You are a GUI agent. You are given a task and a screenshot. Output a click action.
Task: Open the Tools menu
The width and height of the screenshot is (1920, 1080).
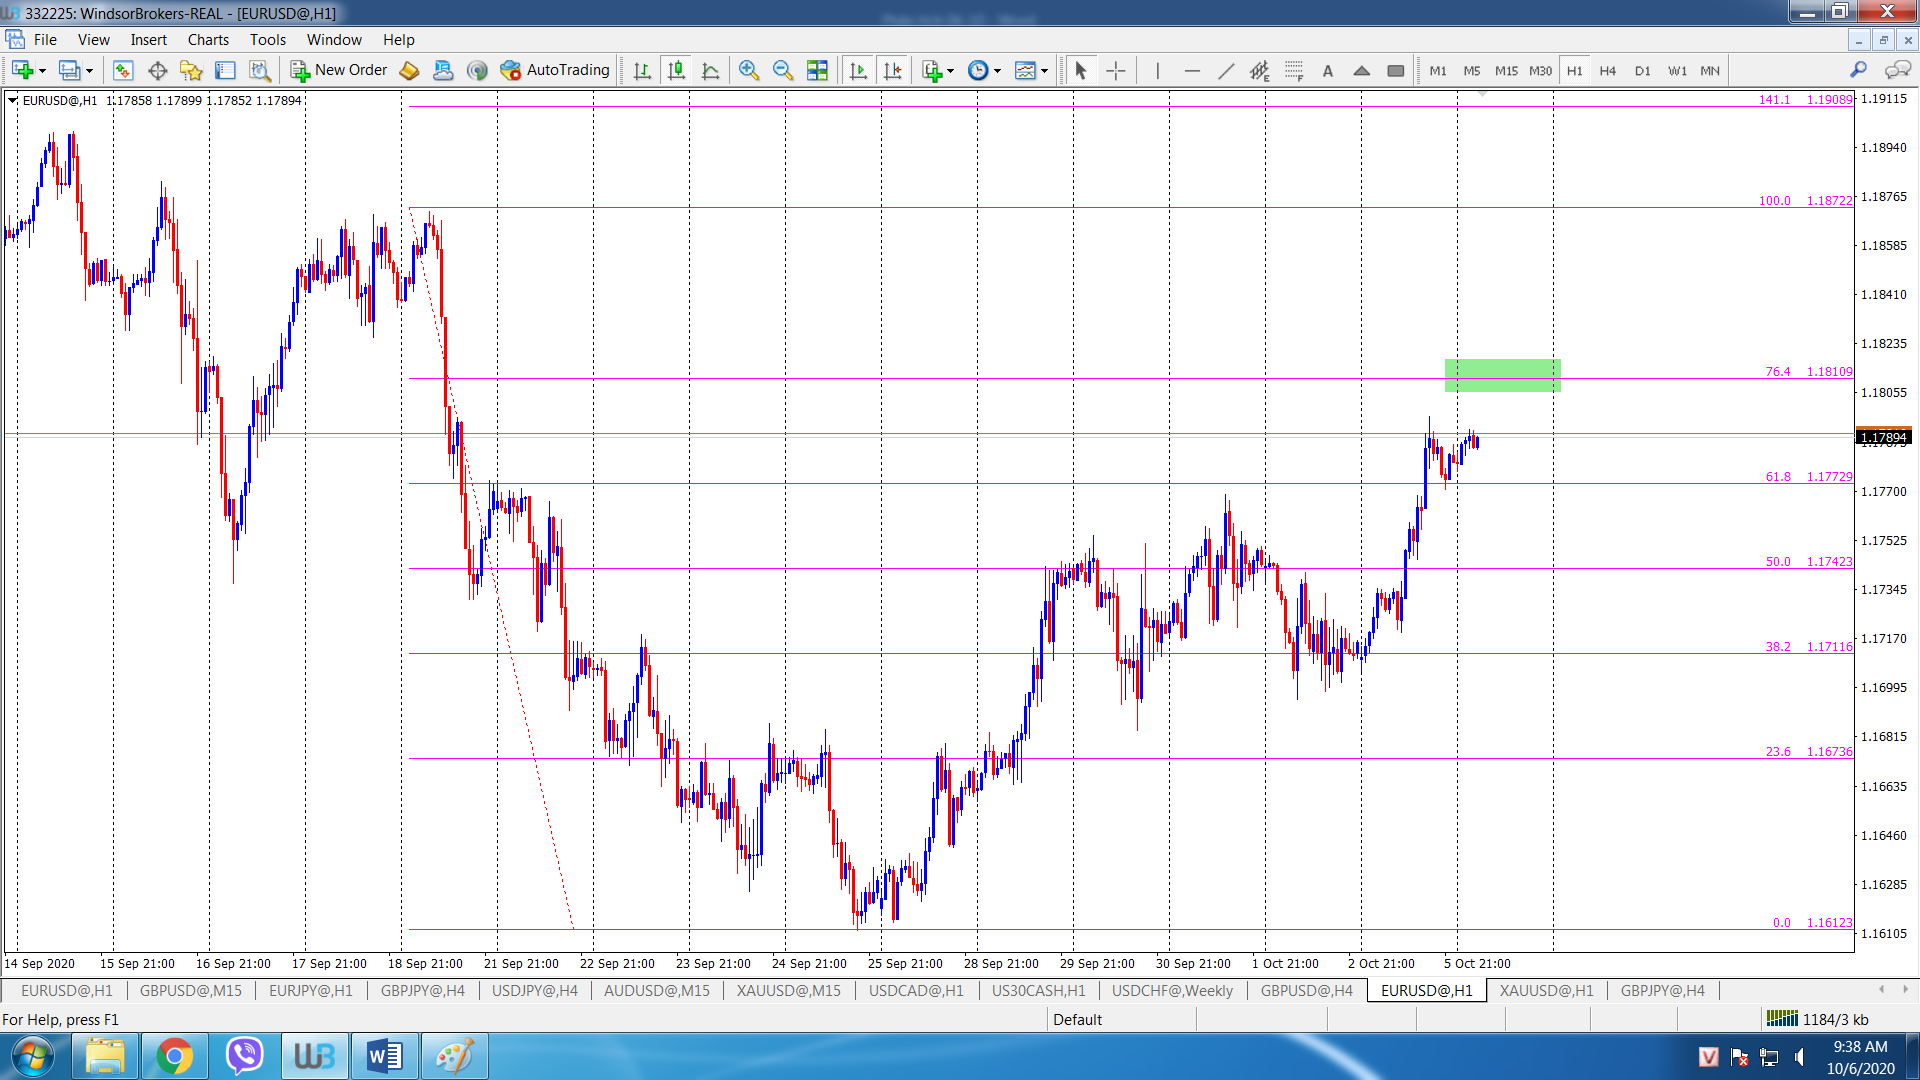(x=267, y=40)
